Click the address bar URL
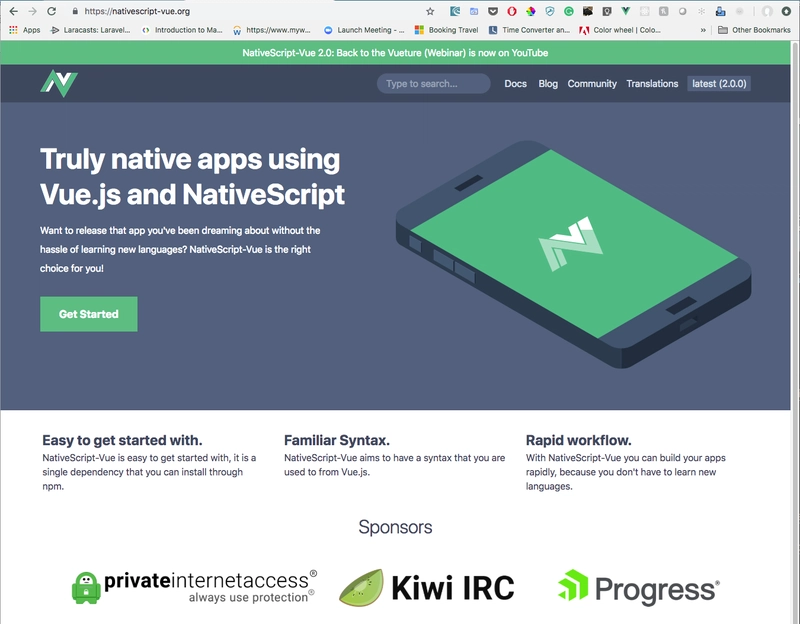This screenshot has height=624, width=800. tap(137, 11)
